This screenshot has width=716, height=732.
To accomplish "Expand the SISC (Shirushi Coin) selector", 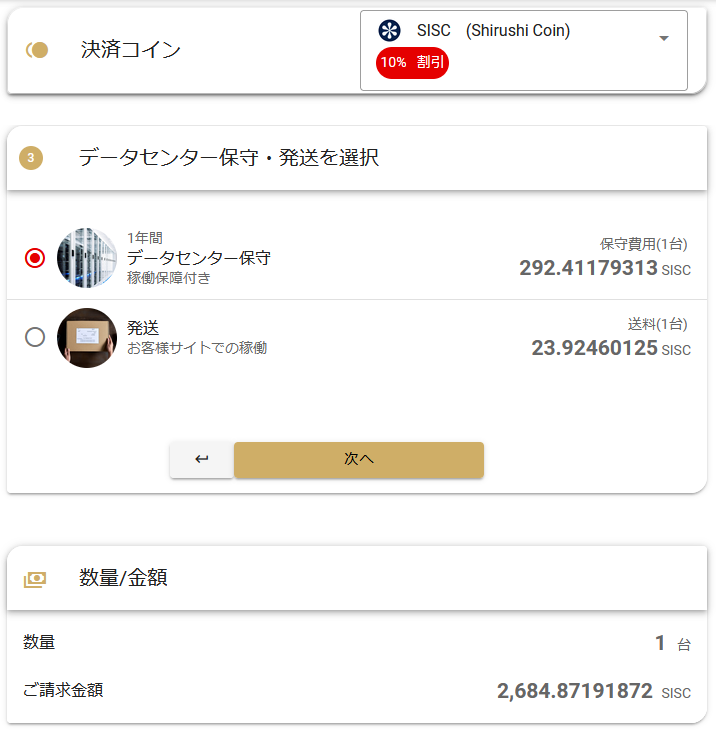I will (x=524, y=50).
